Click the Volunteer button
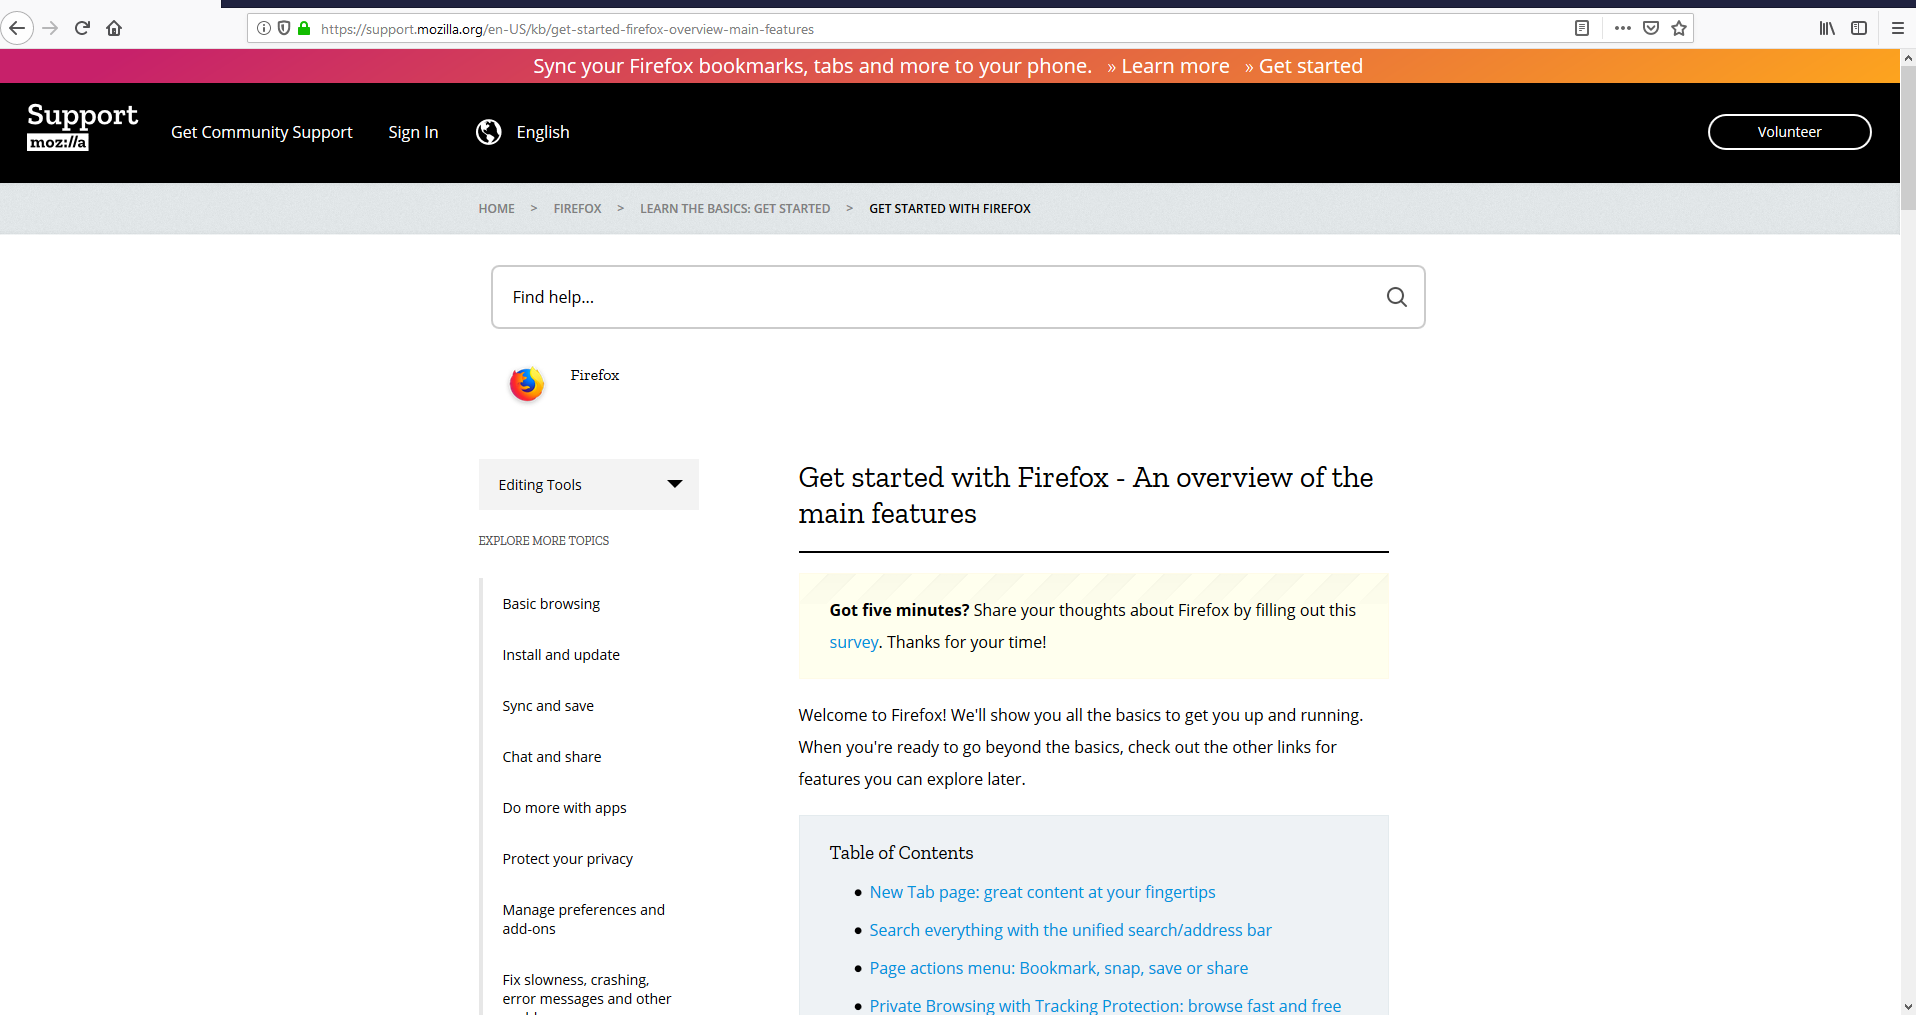The image size is (1916, 1015). (x=1789, y=132)
